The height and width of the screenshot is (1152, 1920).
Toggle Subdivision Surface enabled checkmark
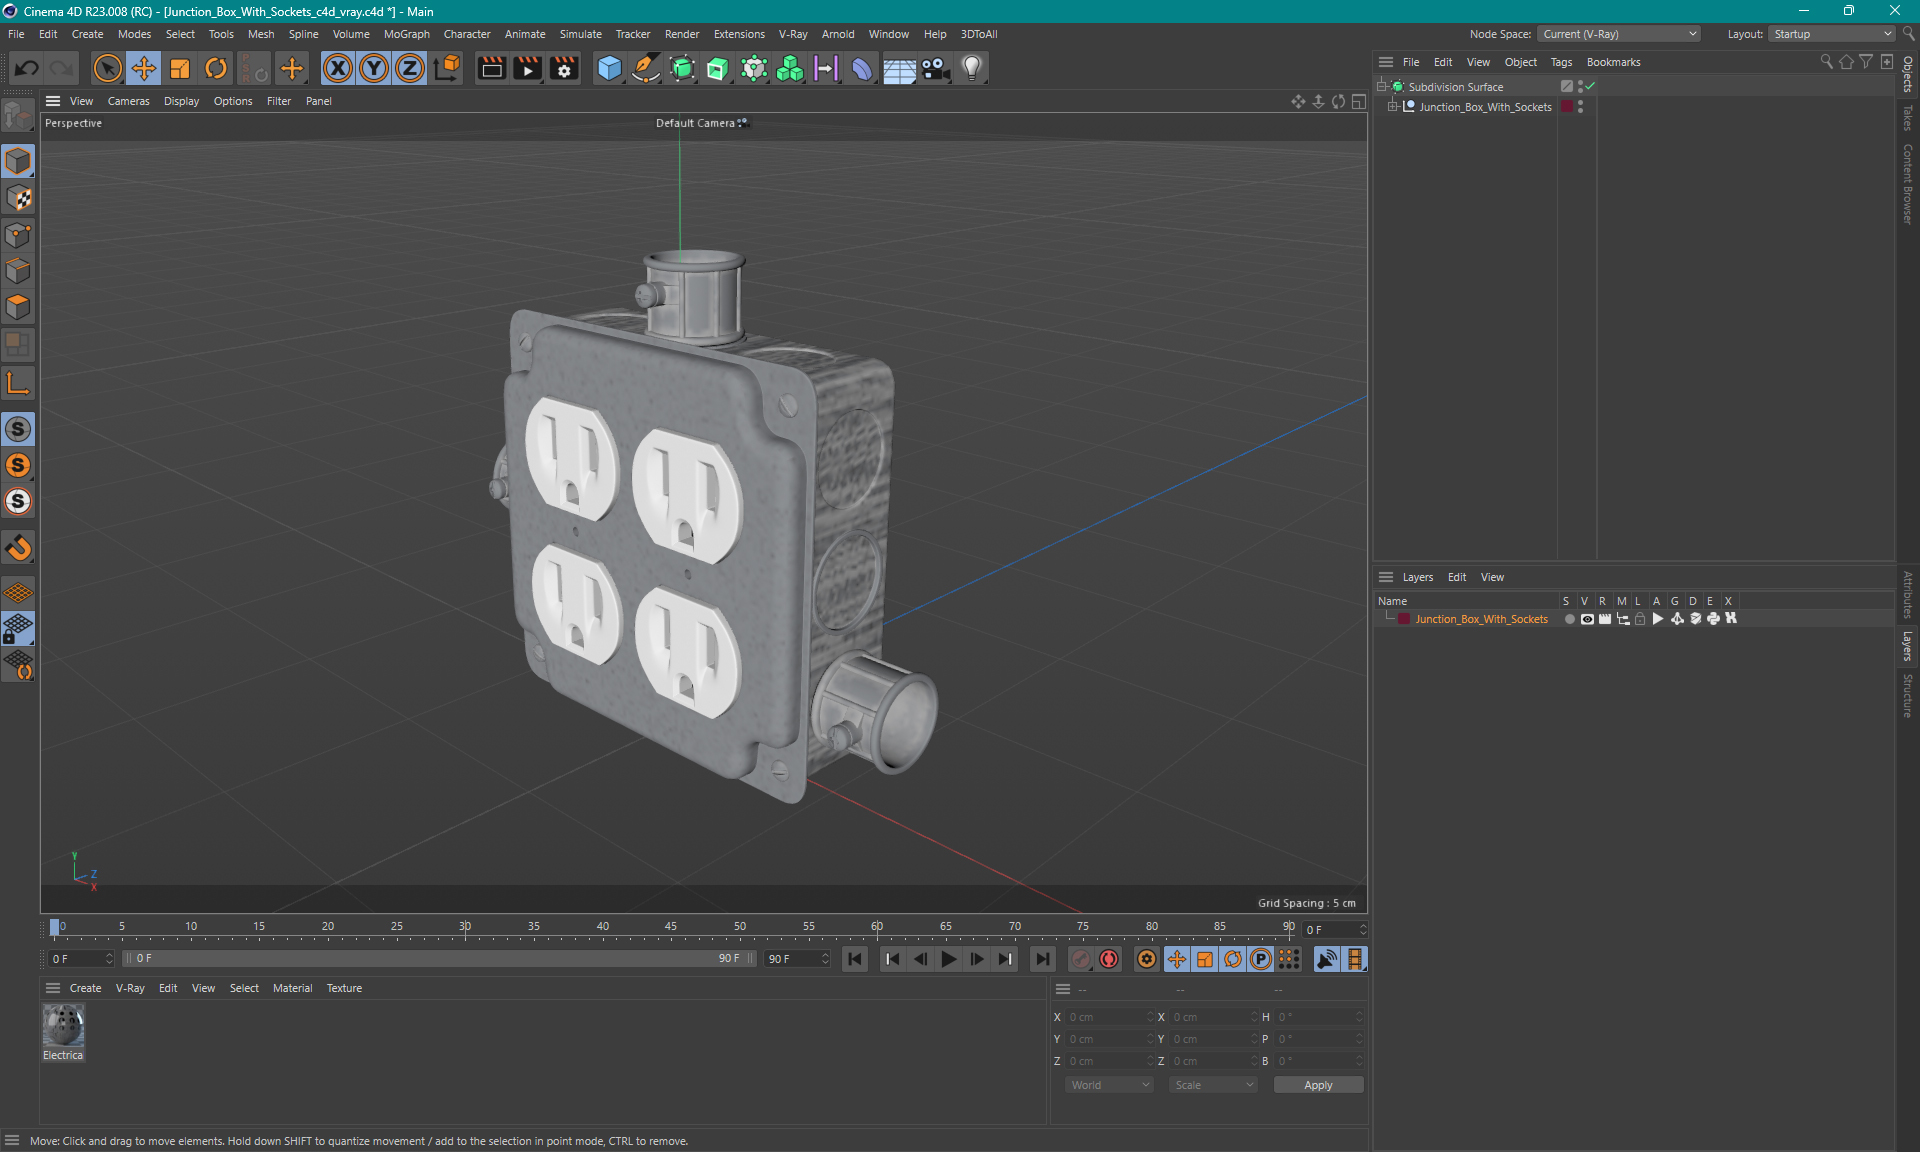1590,87
